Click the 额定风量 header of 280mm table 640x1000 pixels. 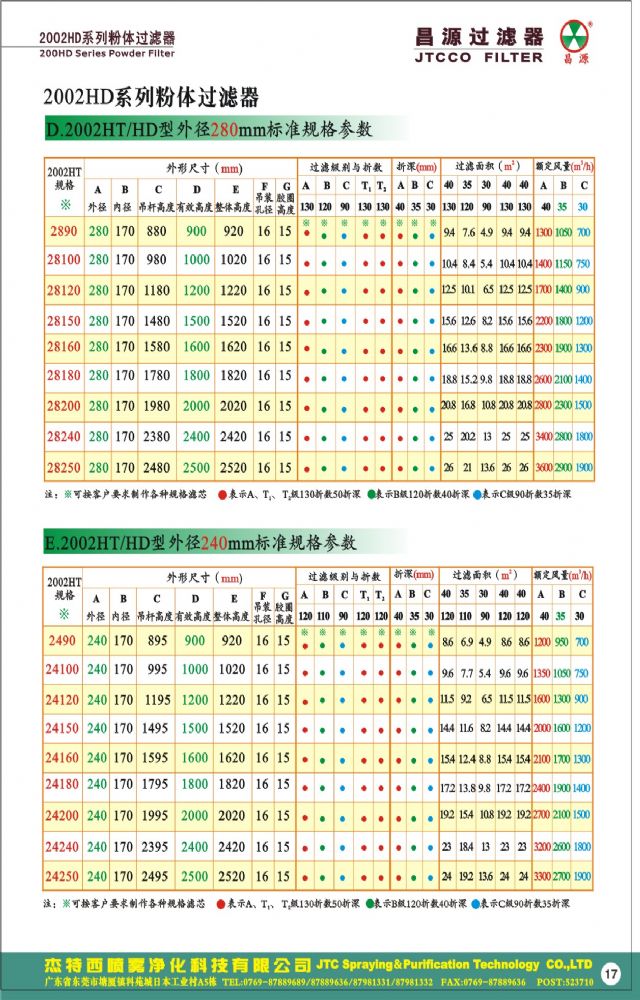tap(564, 166)
